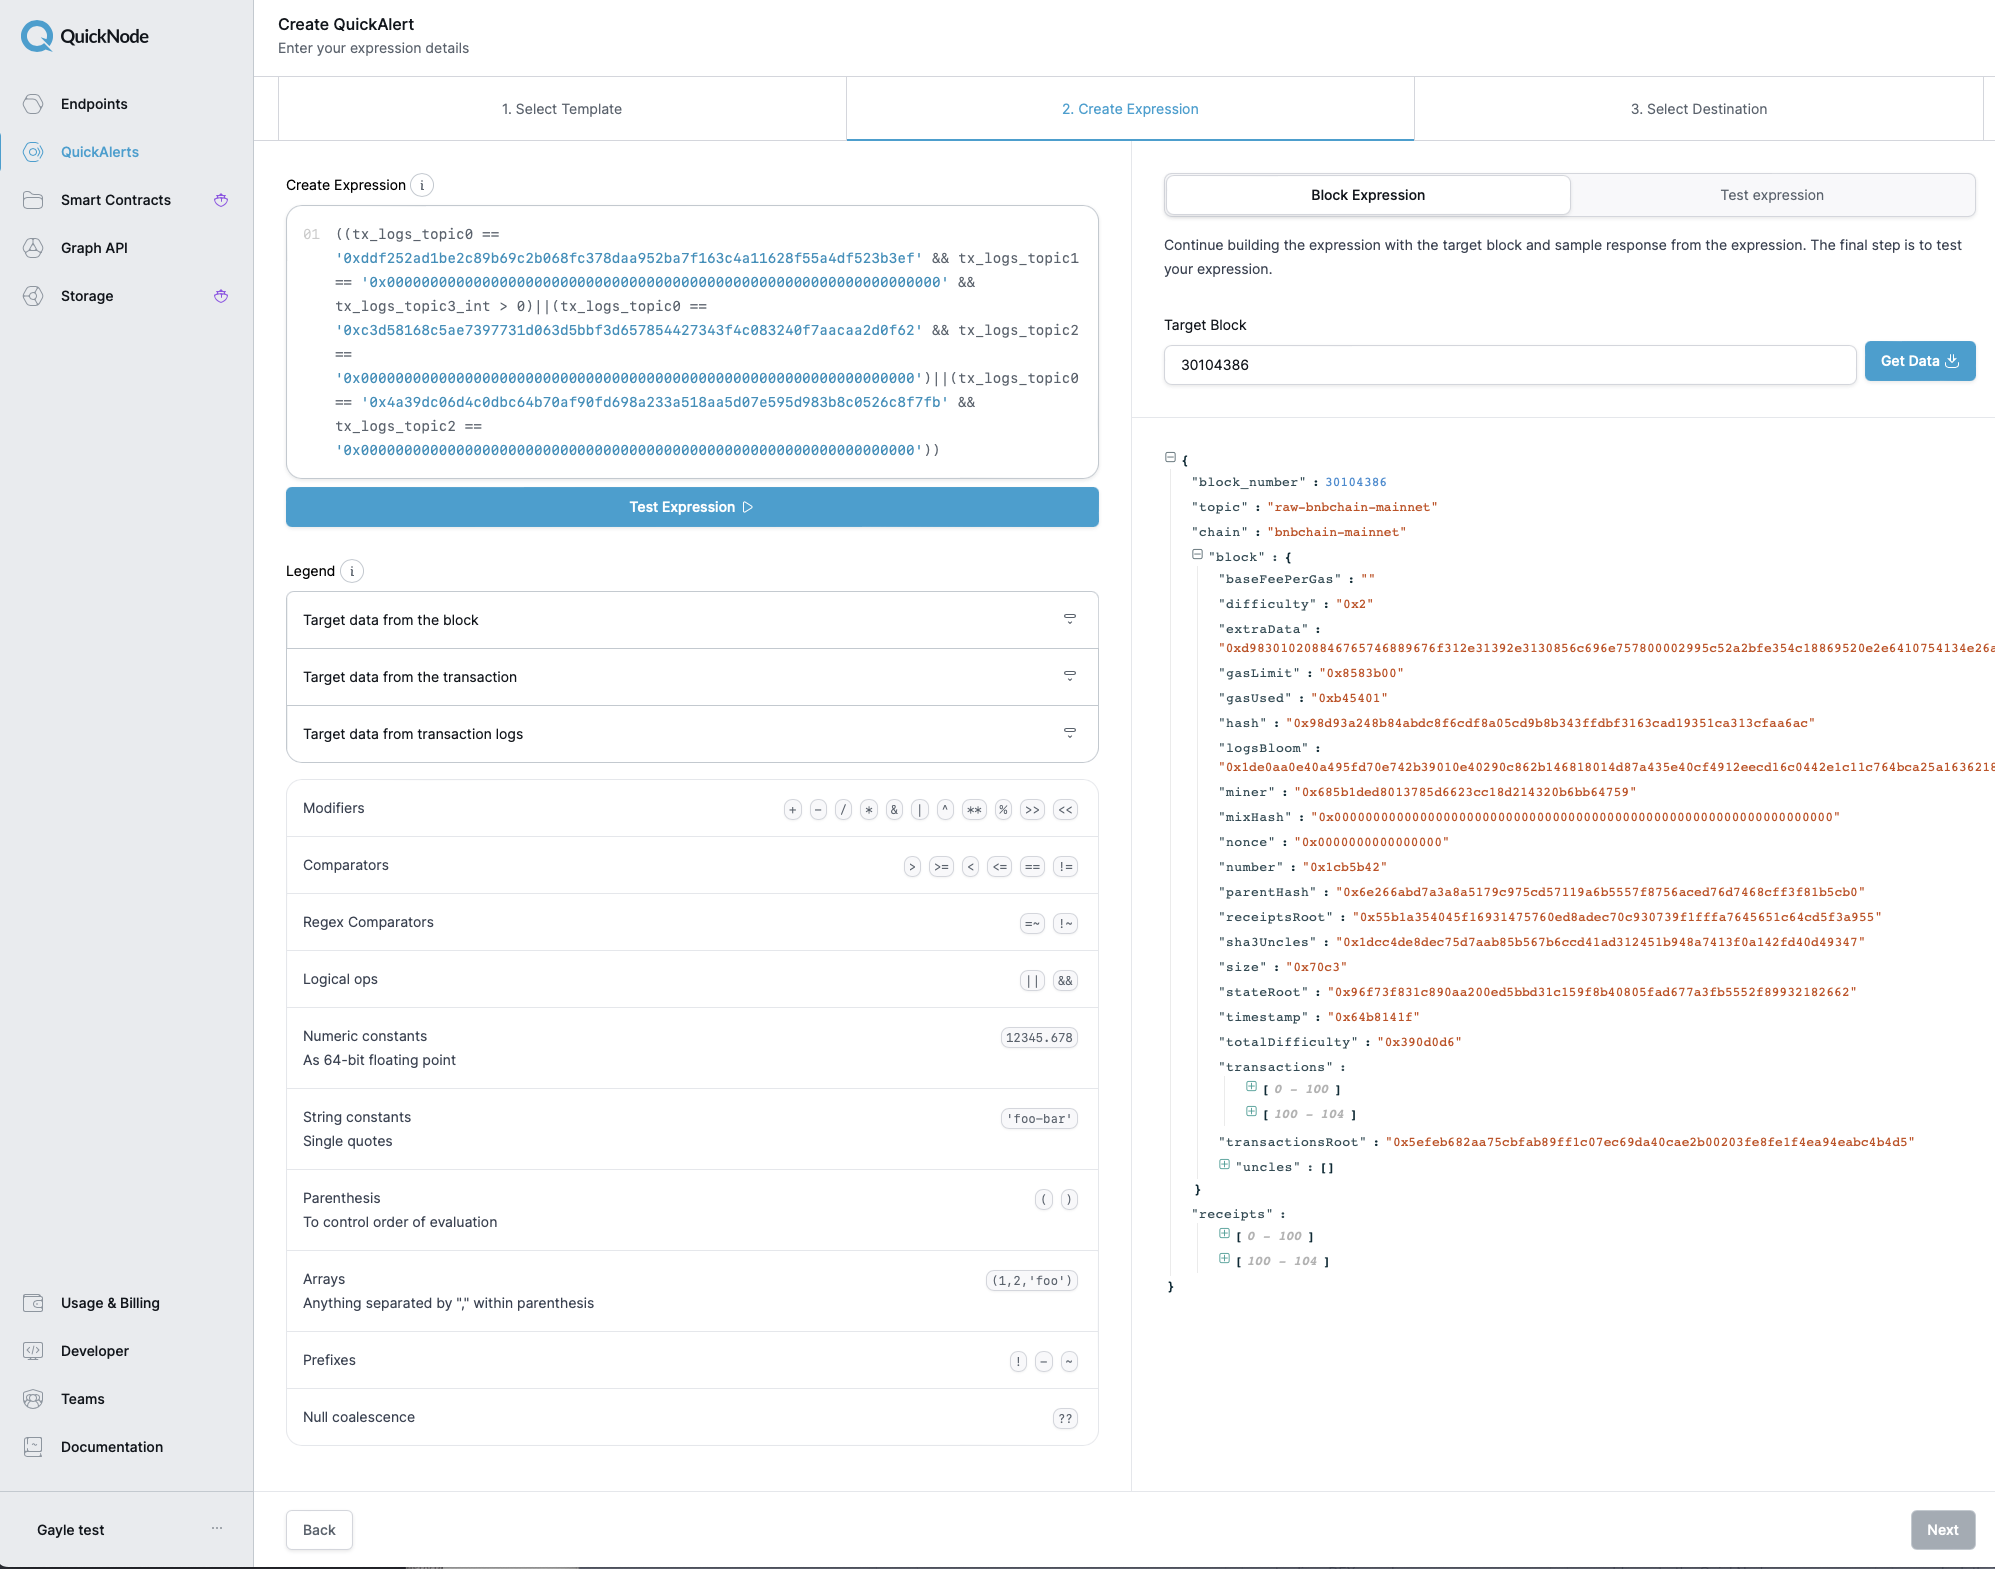Insert the ! prefix
The image size is (1995, 1569).
1018,1362
